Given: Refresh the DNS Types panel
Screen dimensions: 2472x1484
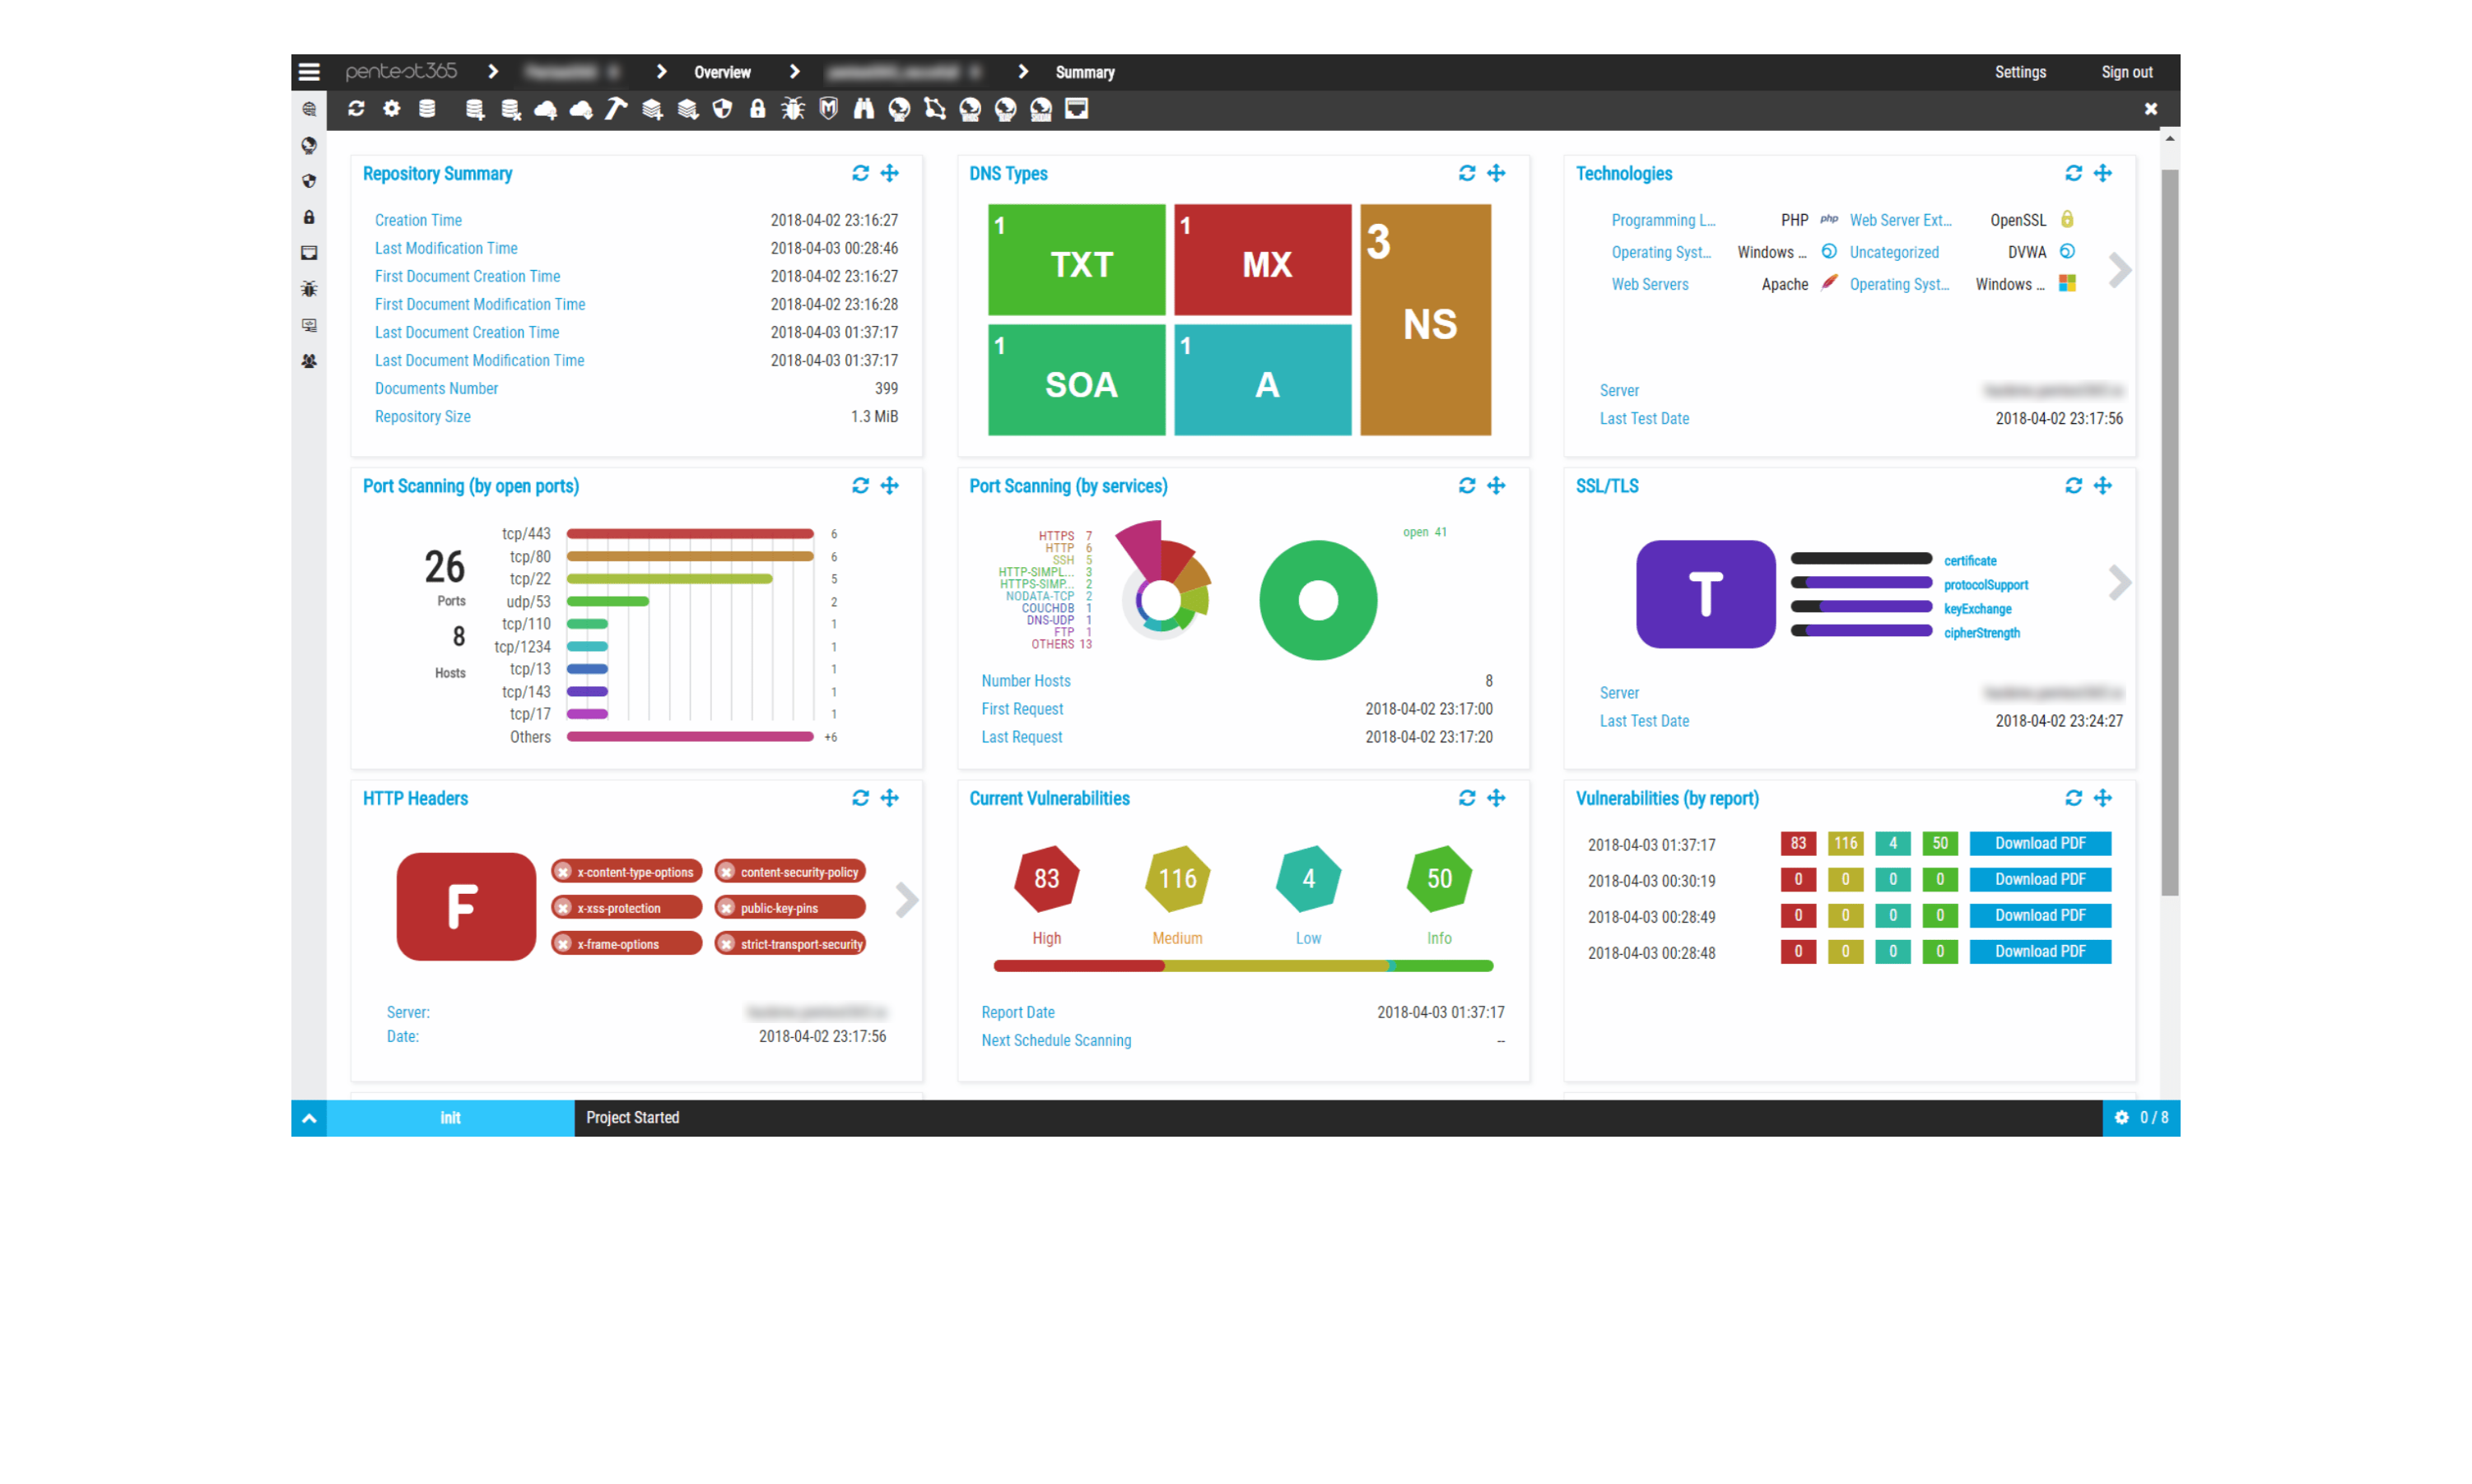Looking at the screenshot, I should pos(1466,173).
